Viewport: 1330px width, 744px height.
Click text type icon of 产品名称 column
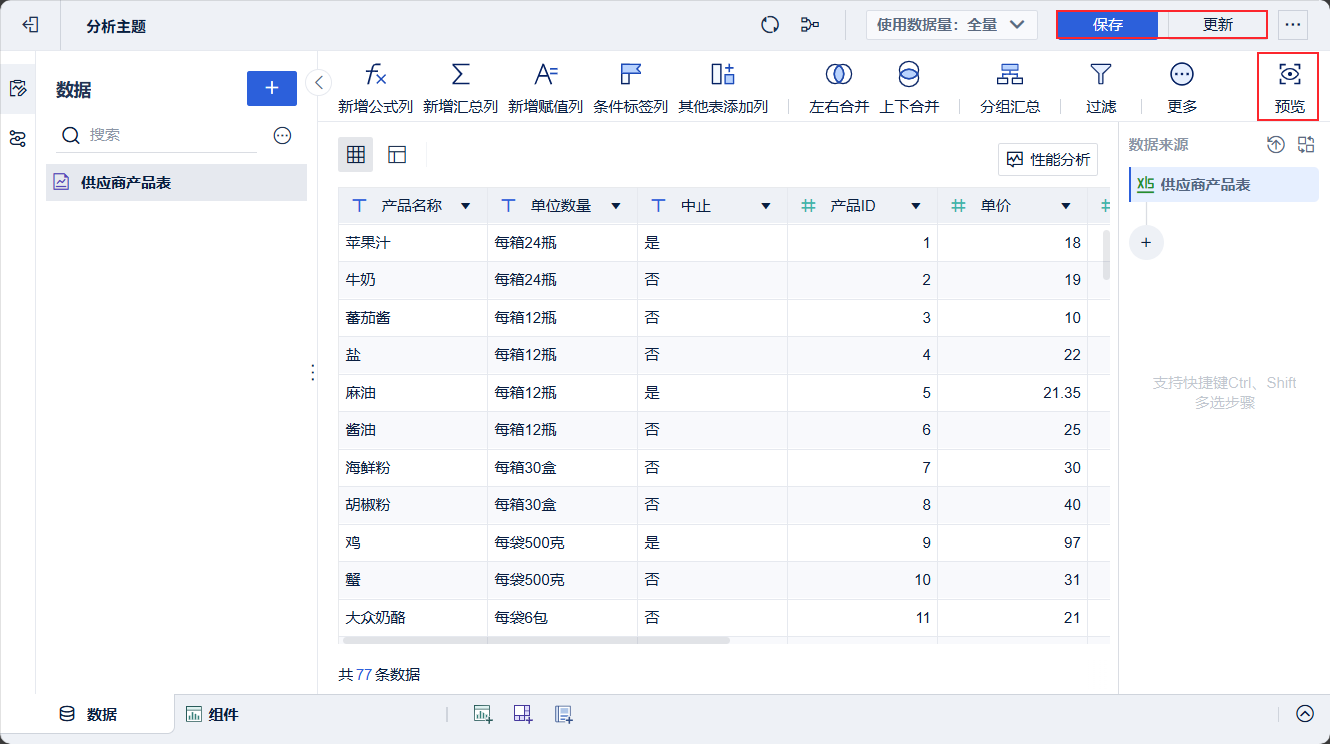click(359, 206)
